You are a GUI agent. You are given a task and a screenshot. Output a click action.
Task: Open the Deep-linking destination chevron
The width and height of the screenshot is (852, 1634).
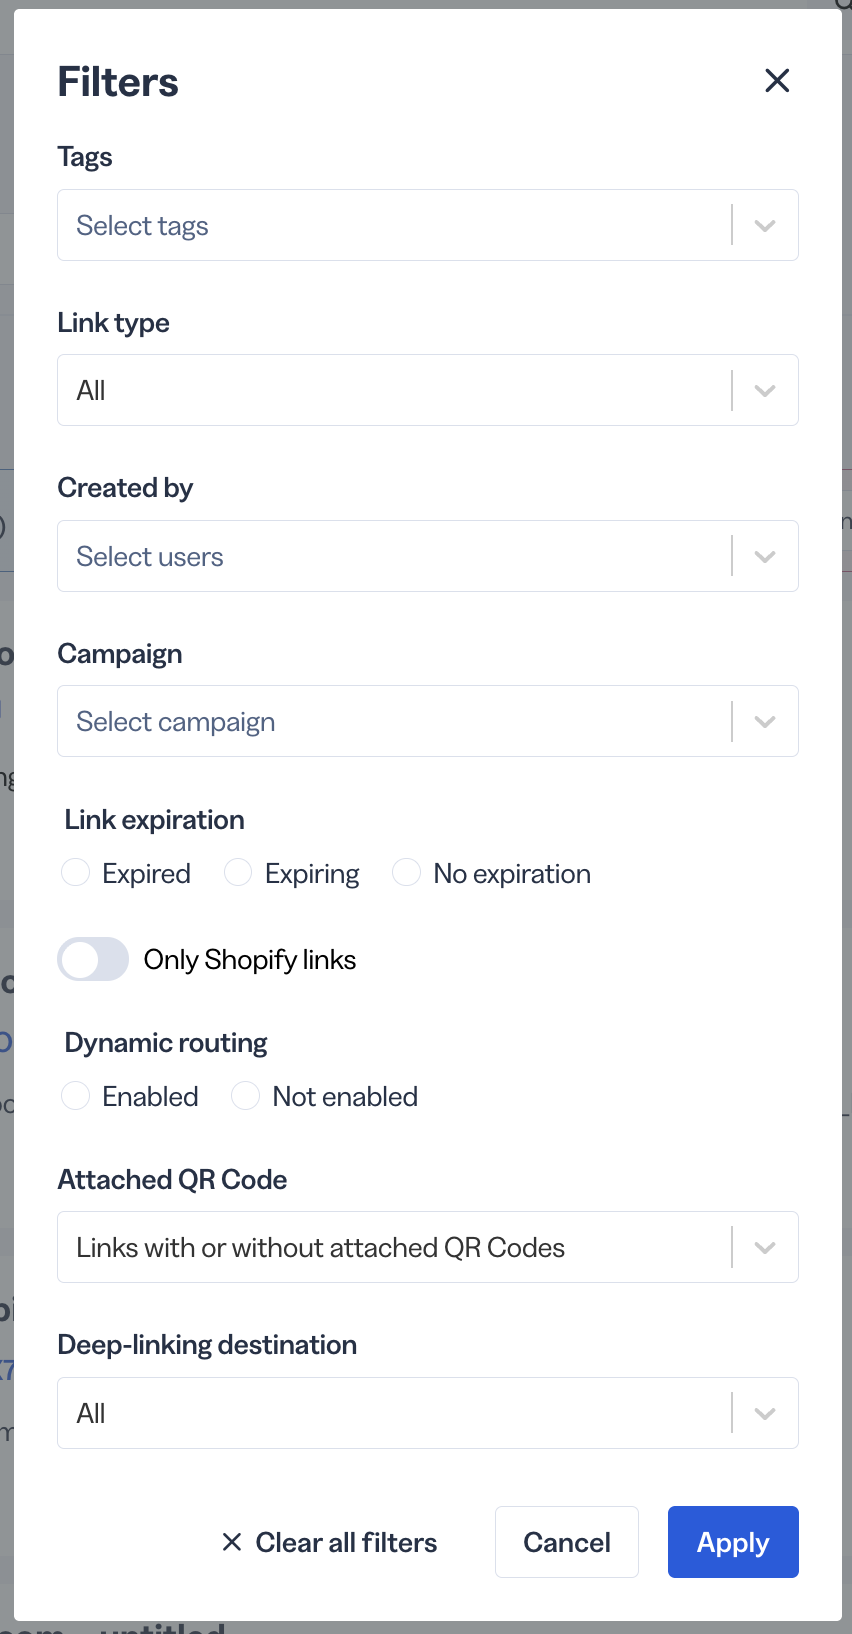coord(765,1414)
